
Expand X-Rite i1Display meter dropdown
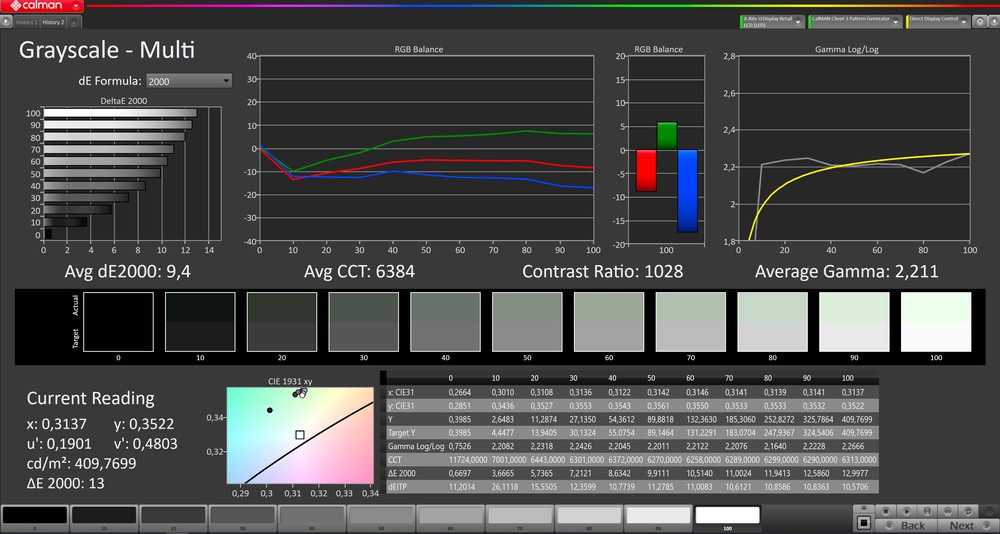797,20
